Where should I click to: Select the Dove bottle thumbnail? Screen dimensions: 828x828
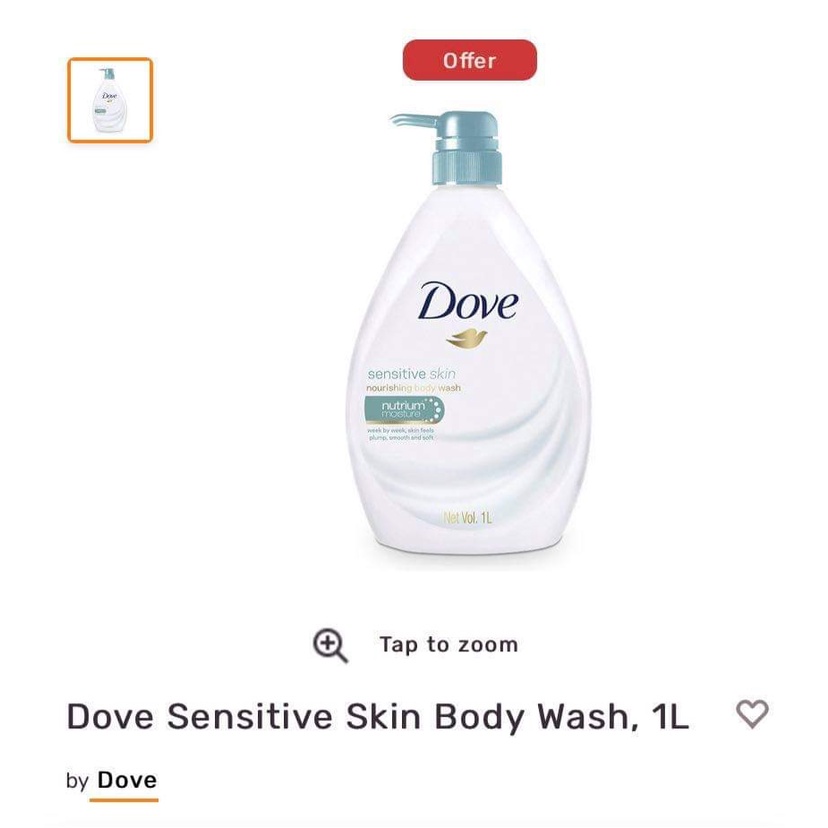coord(110,100)
